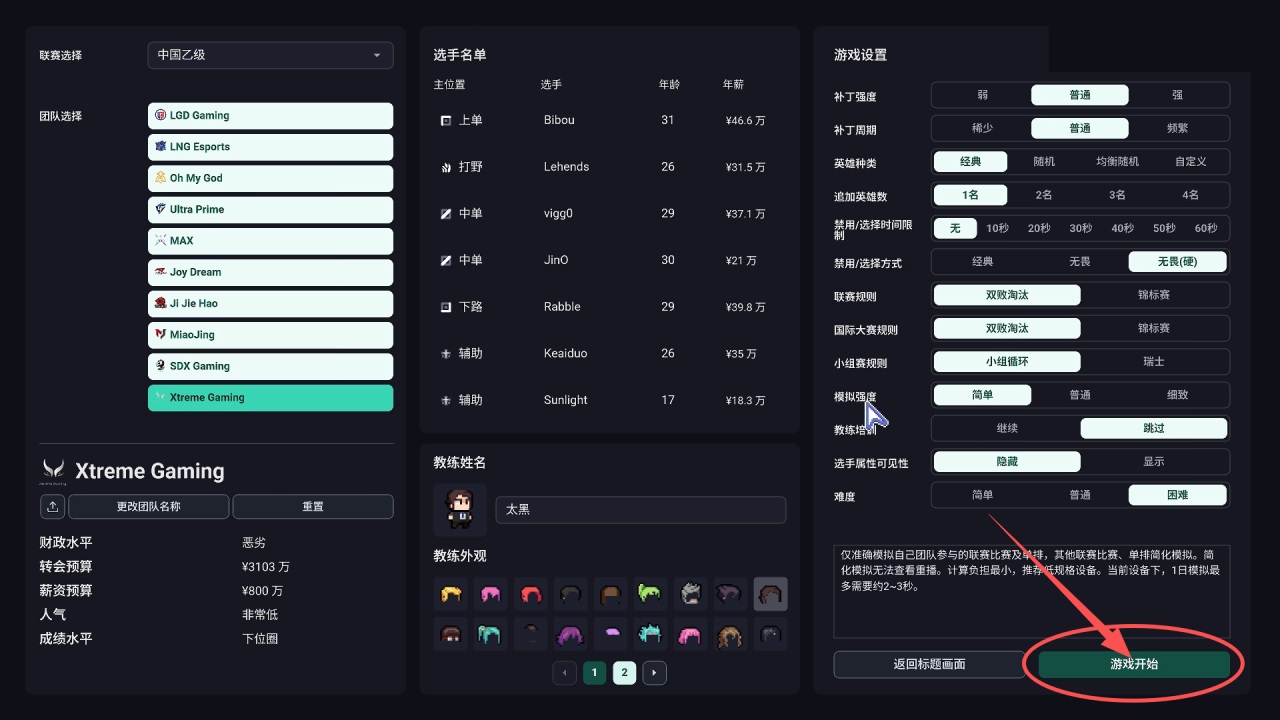Select the Ultra Prime team
1280x720 pixels.
[270, 209]
